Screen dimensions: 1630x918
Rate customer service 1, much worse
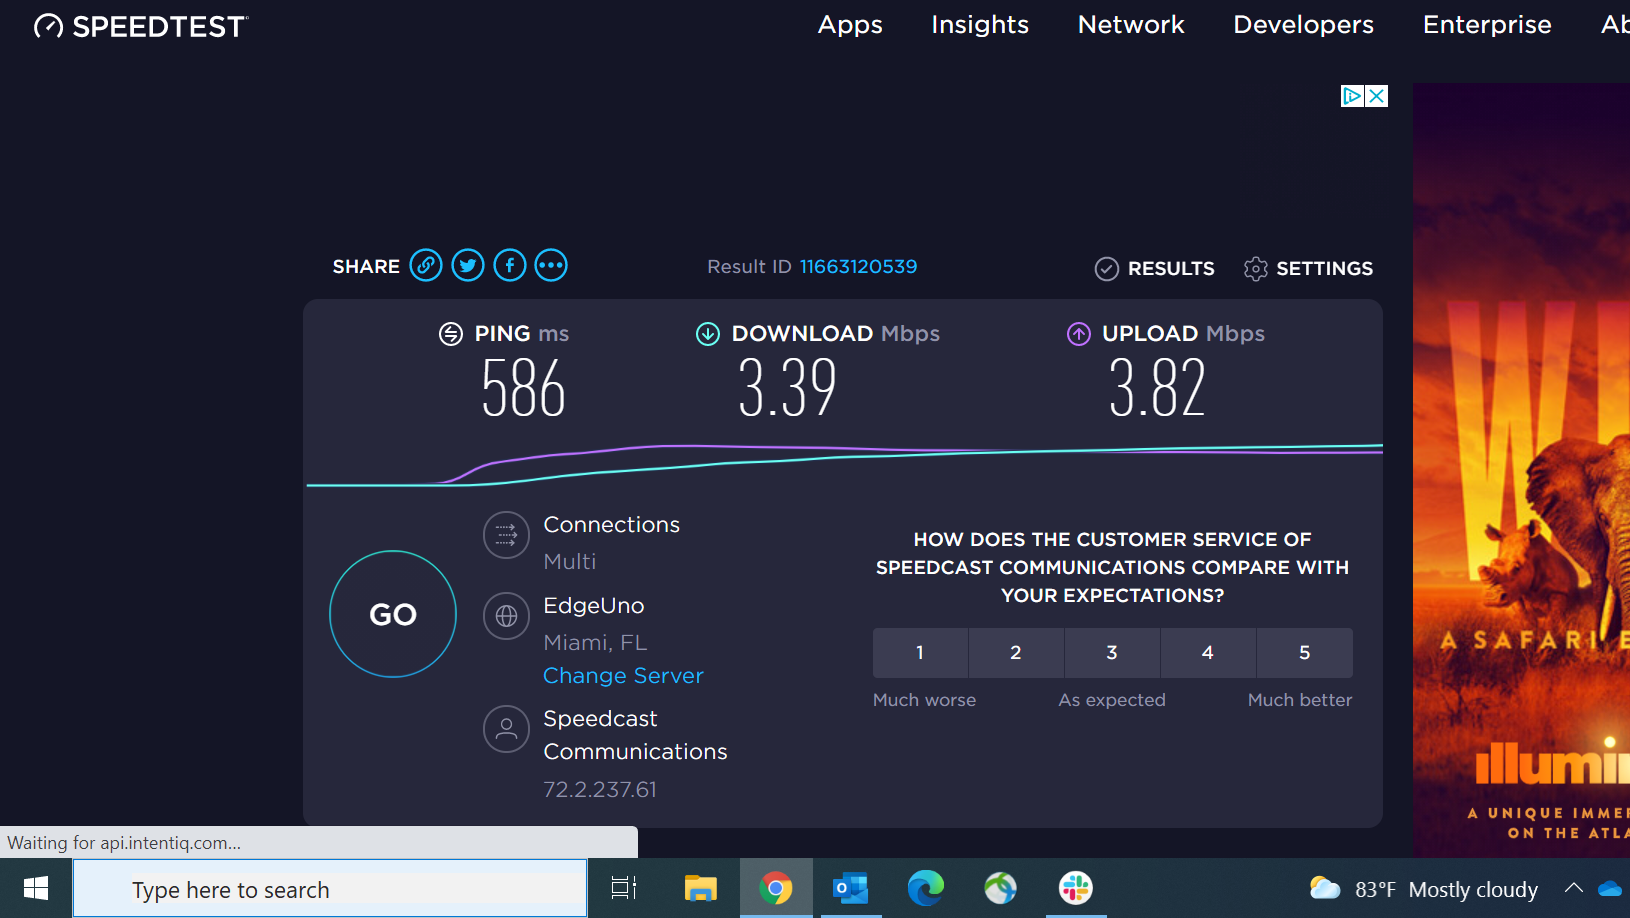pos(920,653)
